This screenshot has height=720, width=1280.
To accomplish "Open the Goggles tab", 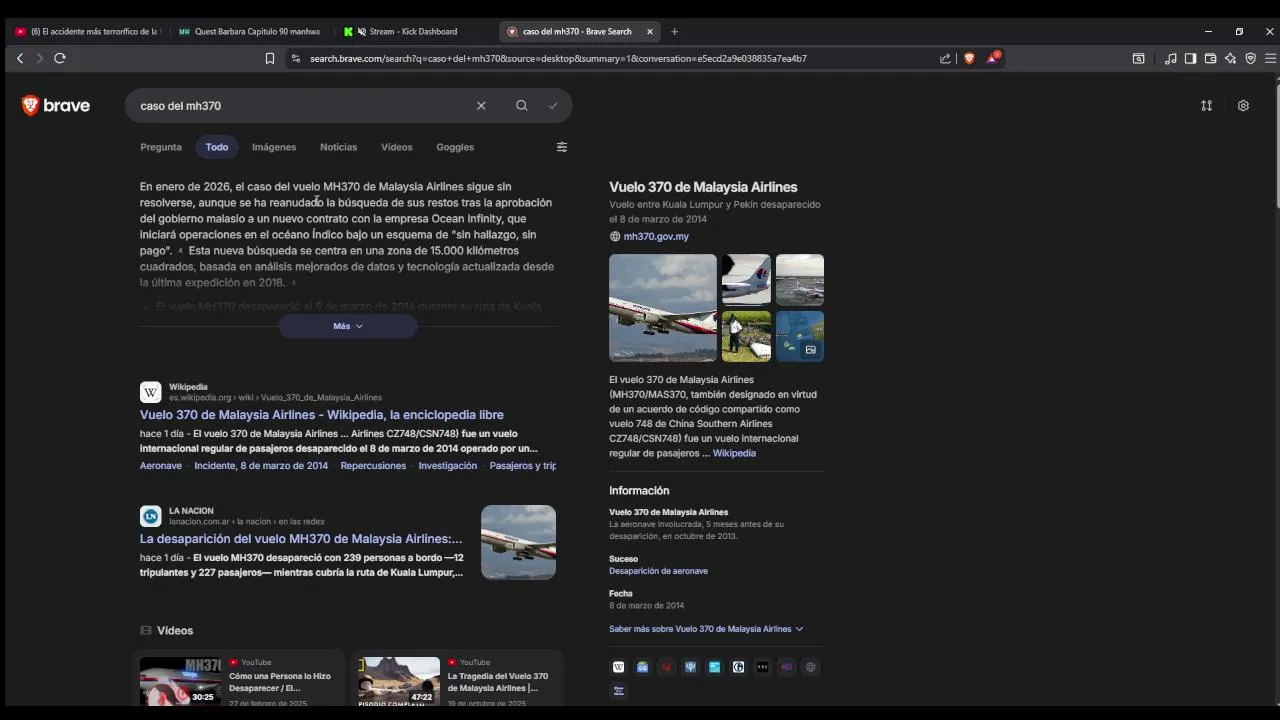I will (x=455, y=147).
